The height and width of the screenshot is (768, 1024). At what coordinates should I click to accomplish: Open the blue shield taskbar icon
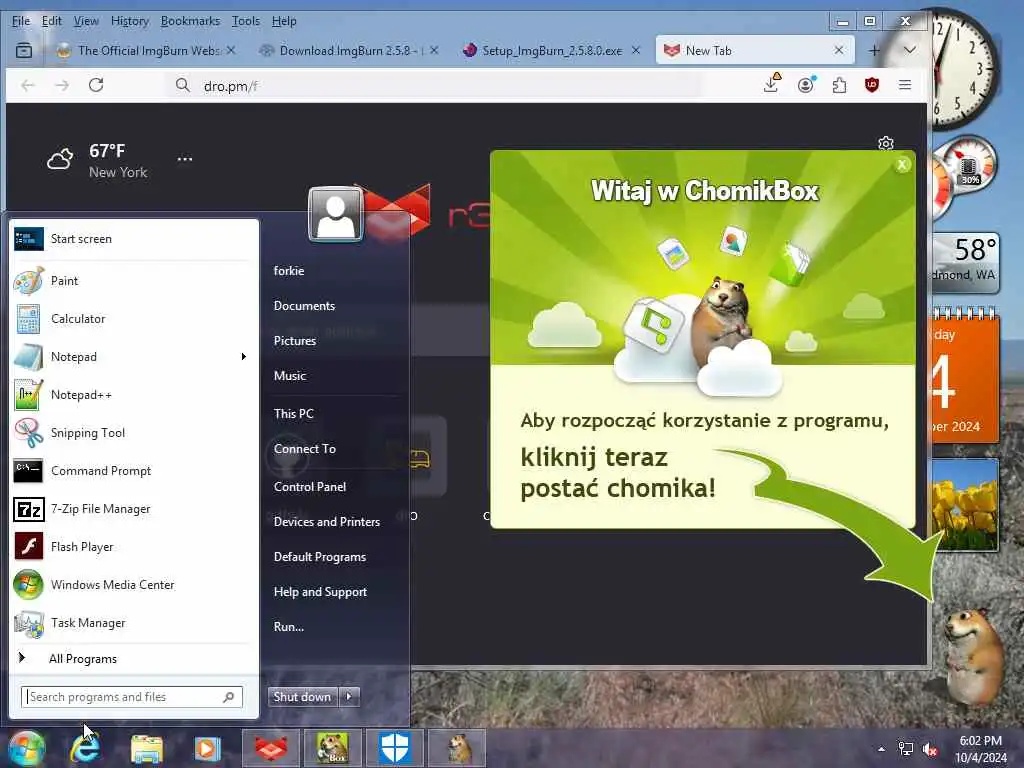click(394, 748)
